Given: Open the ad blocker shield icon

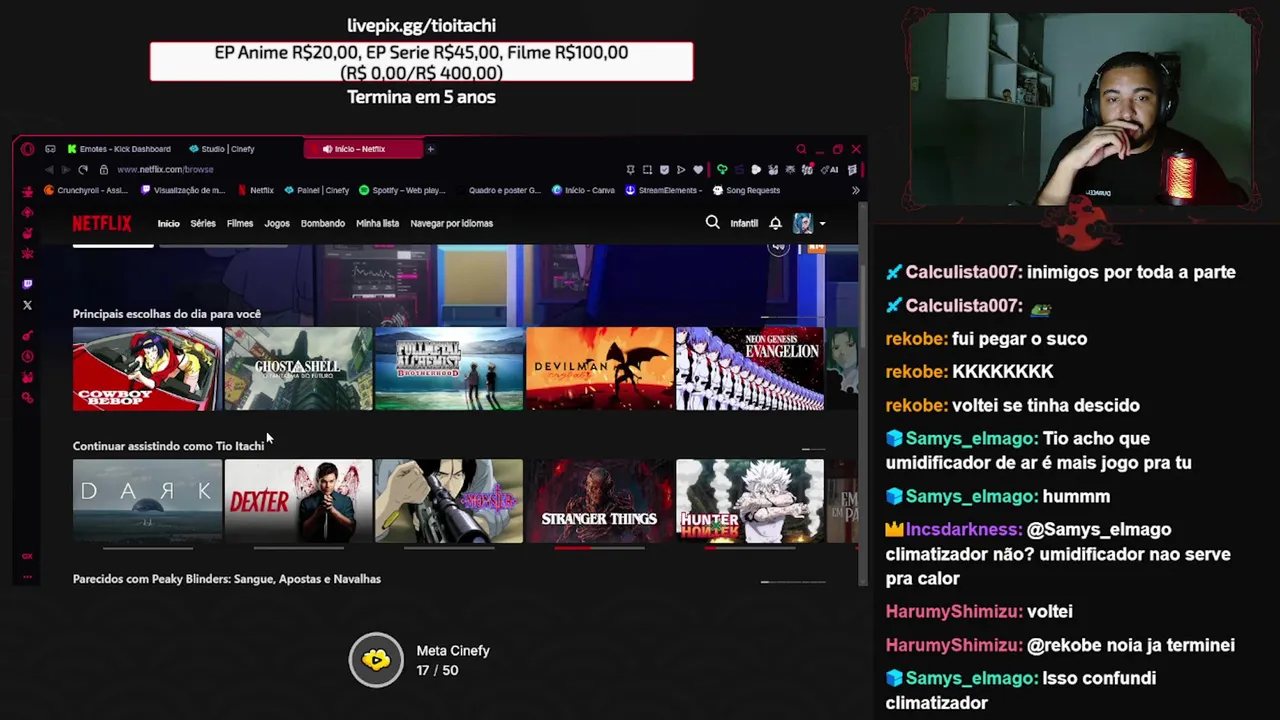Looking at the screenshot, I should coord(664,170).
